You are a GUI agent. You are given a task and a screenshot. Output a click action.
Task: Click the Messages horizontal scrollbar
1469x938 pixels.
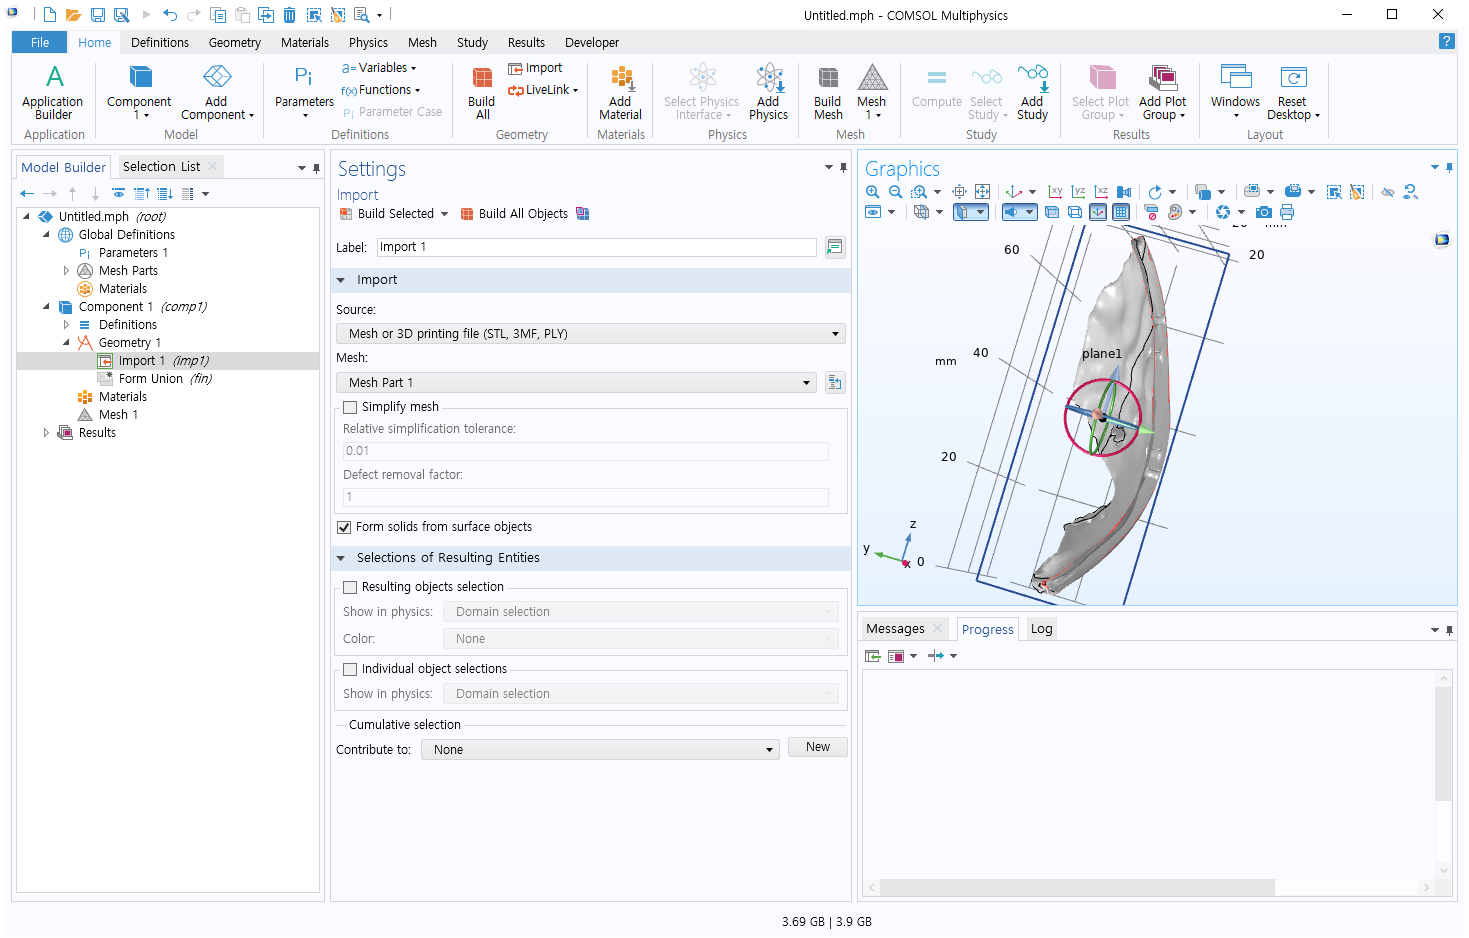pyautogui.click(x=1076, y=887)
